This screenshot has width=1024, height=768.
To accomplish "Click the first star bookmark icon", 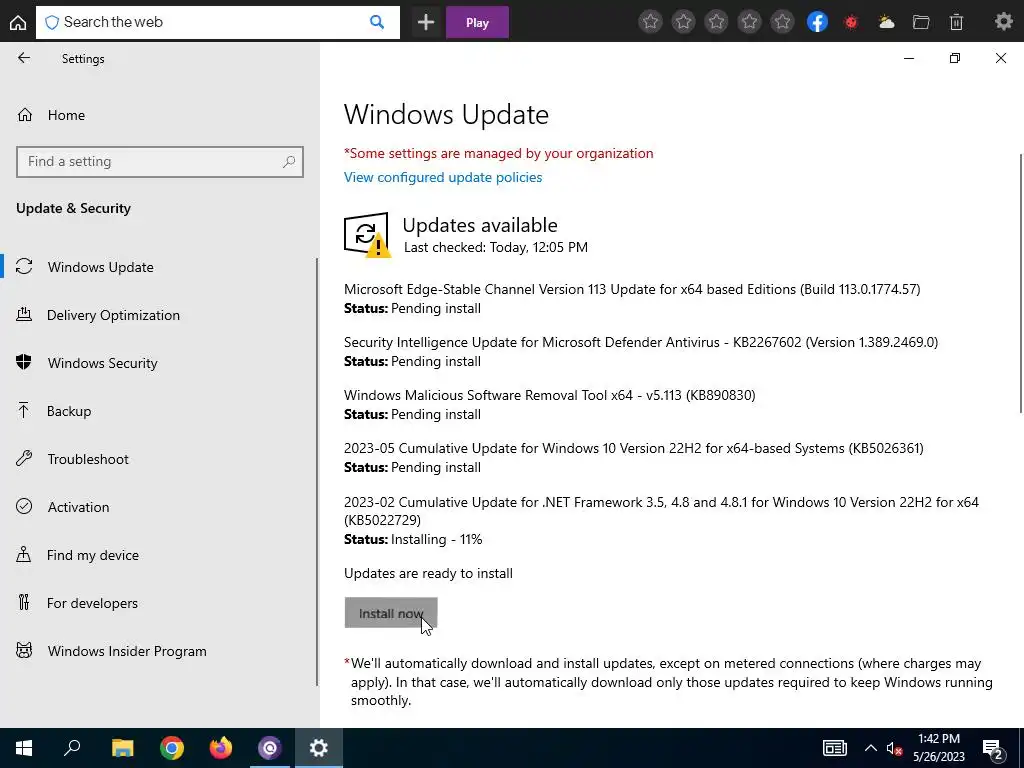I will (650, 22).
